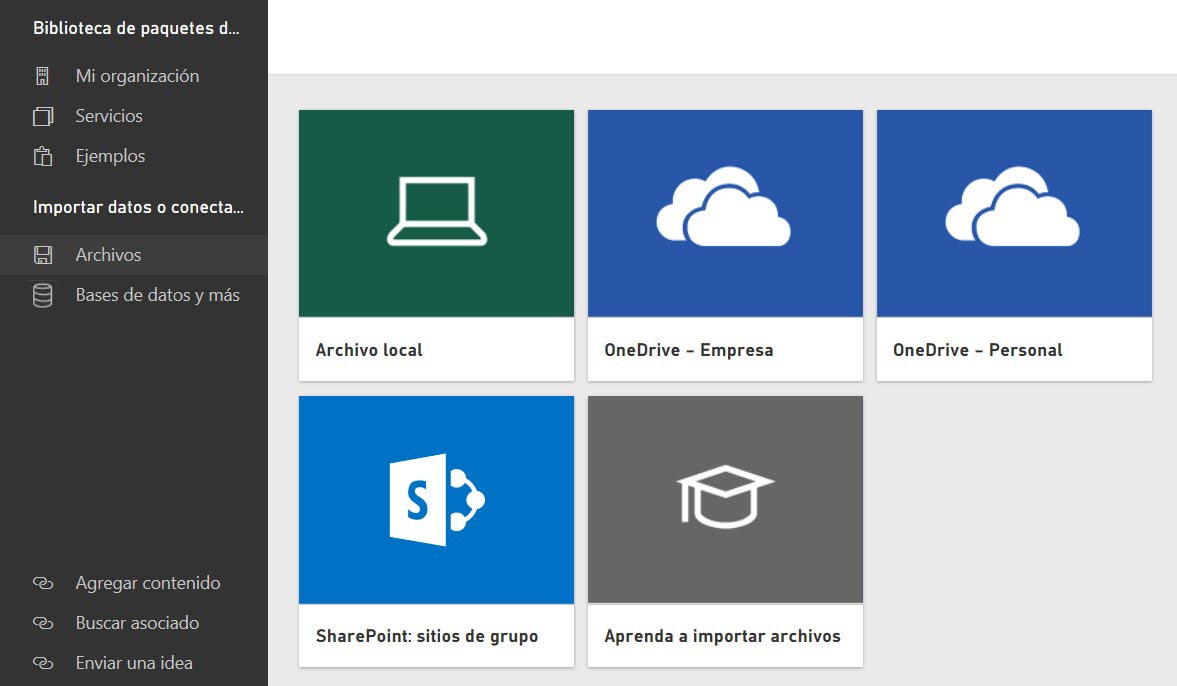Screen dimensions: 1177x686
Task: Click link icon next to Buscar asociado
Action: tap(43, 623)
